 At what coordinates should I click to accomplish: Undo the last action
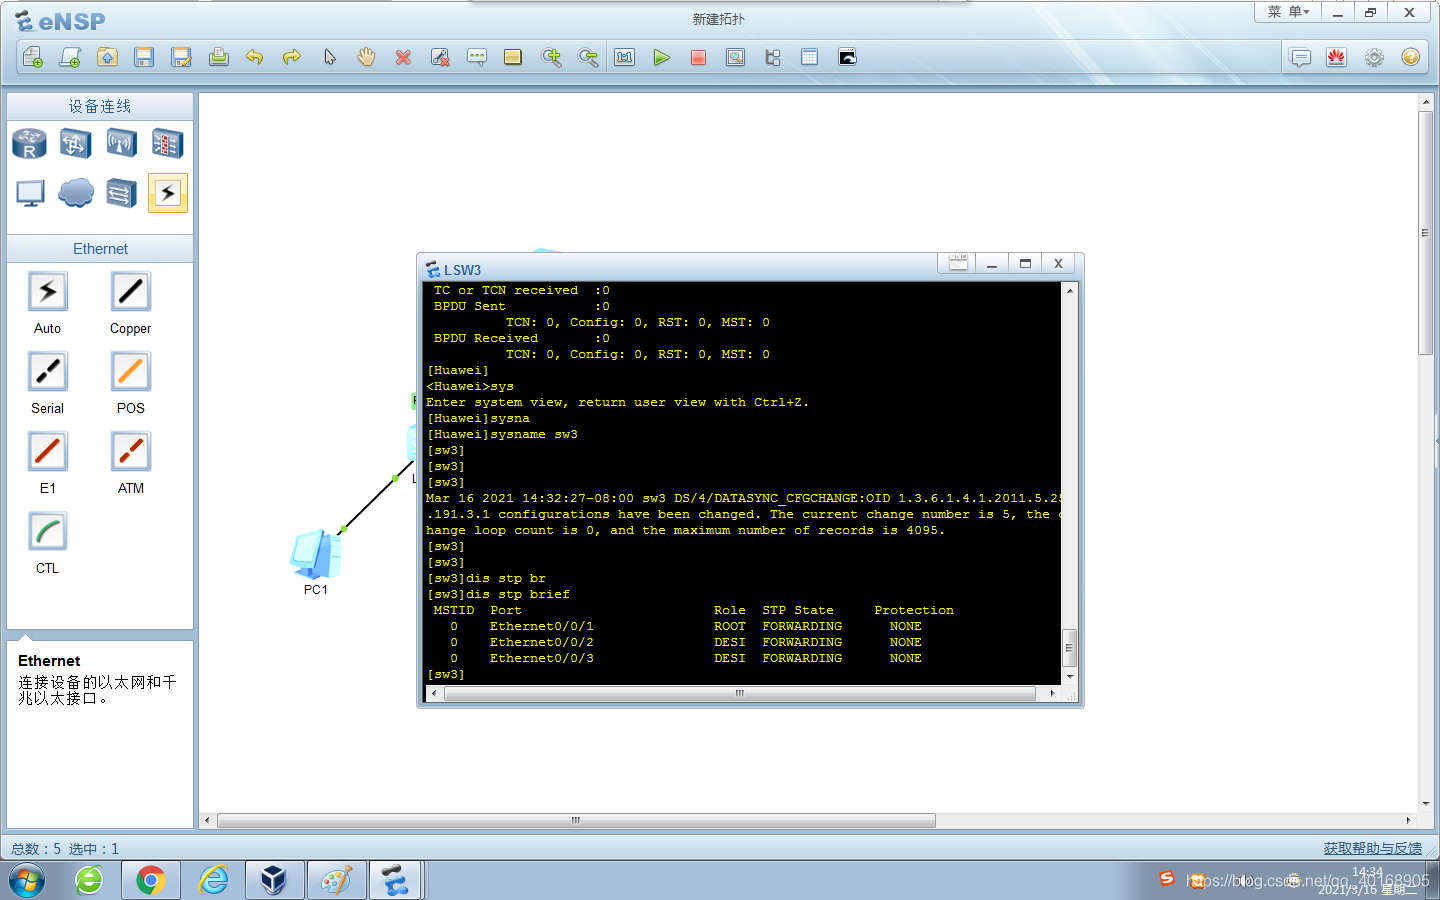tap(255, 57)
